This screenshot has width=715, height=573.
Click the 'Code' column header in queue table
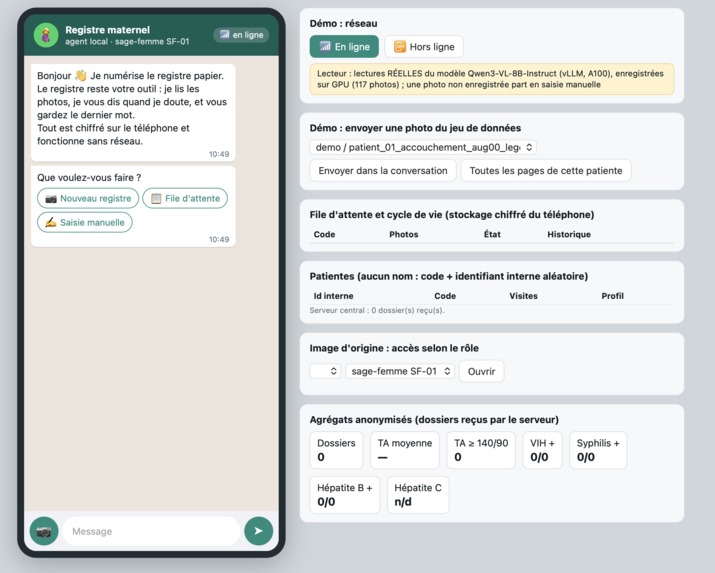[x=324, y=234]
